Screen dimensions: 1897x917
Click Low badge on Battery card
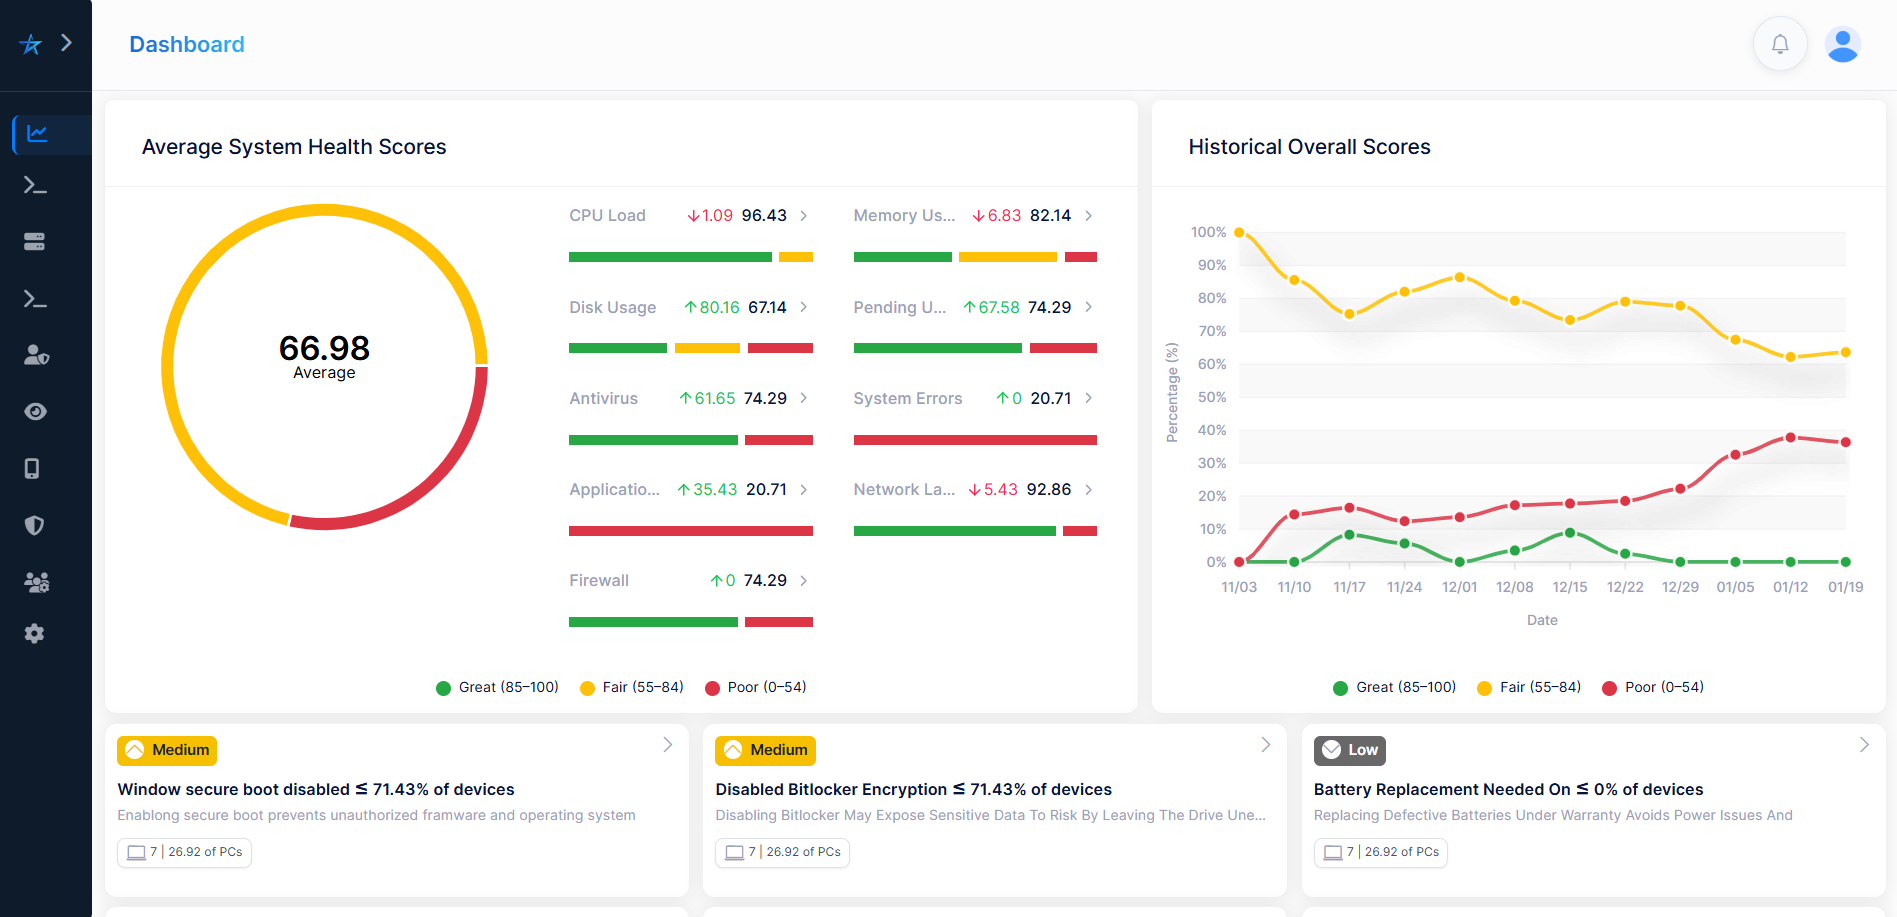coord(1350,750)
